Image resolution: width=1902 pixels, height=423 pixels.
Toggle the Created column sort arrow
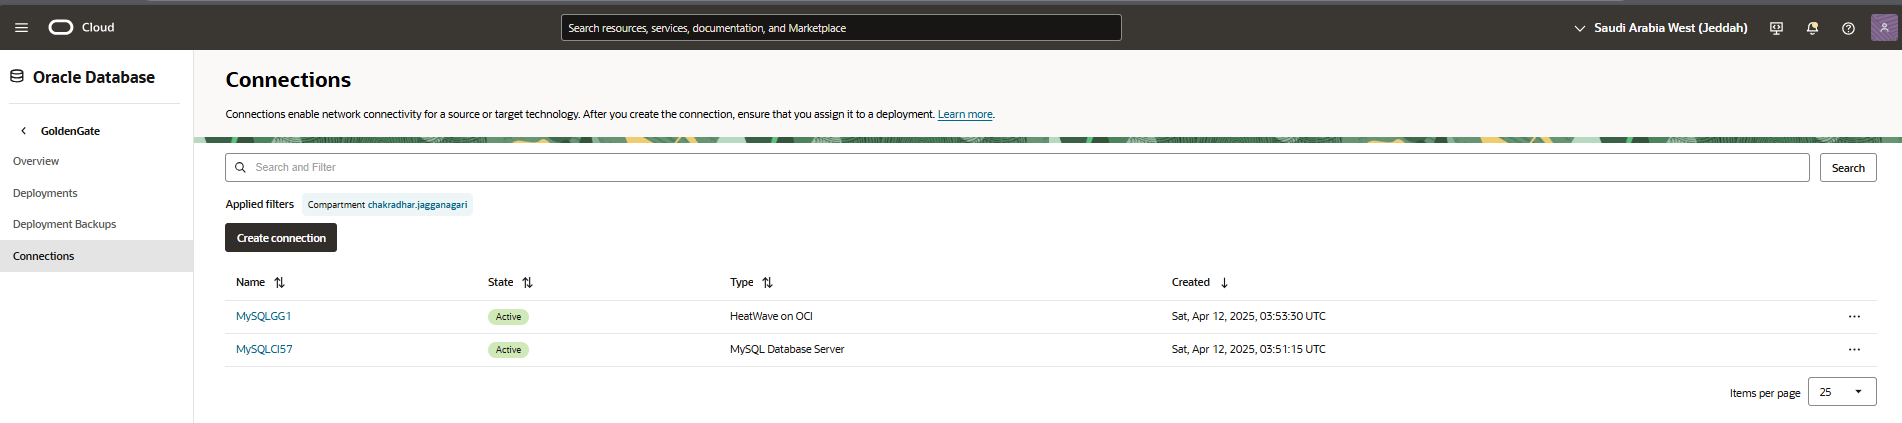click(1224, 283)
